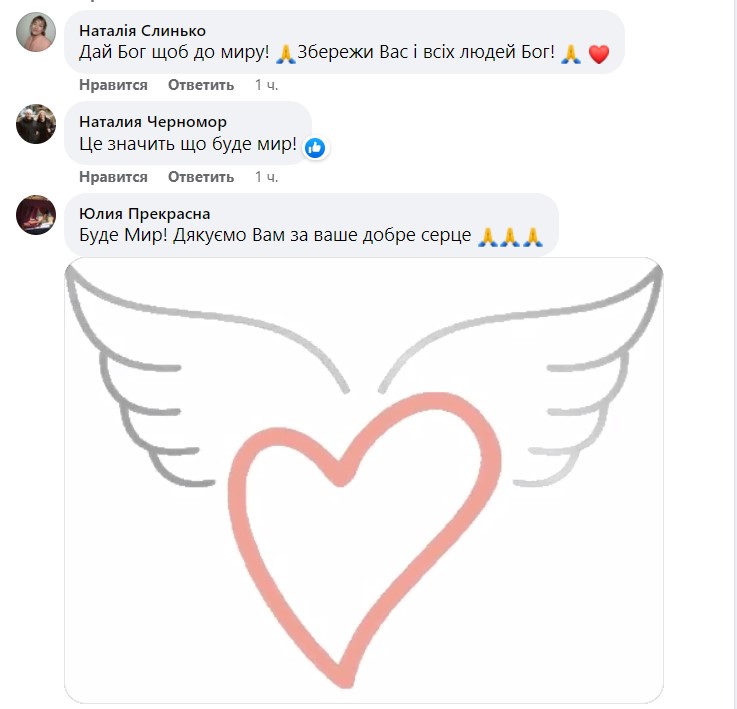
Task: Click the red heart emoji in Слинько's comment
Action: pyautogui.click(x=599, y=54)
